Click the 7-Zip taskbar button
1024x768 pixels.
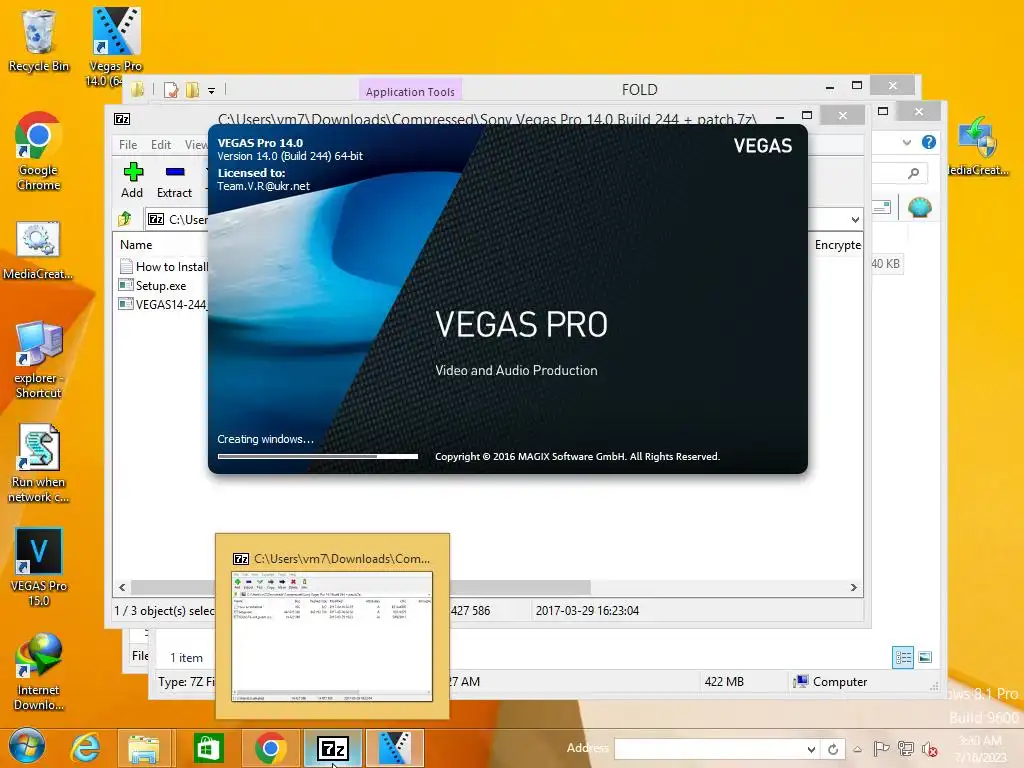click(x=332, y=748)
